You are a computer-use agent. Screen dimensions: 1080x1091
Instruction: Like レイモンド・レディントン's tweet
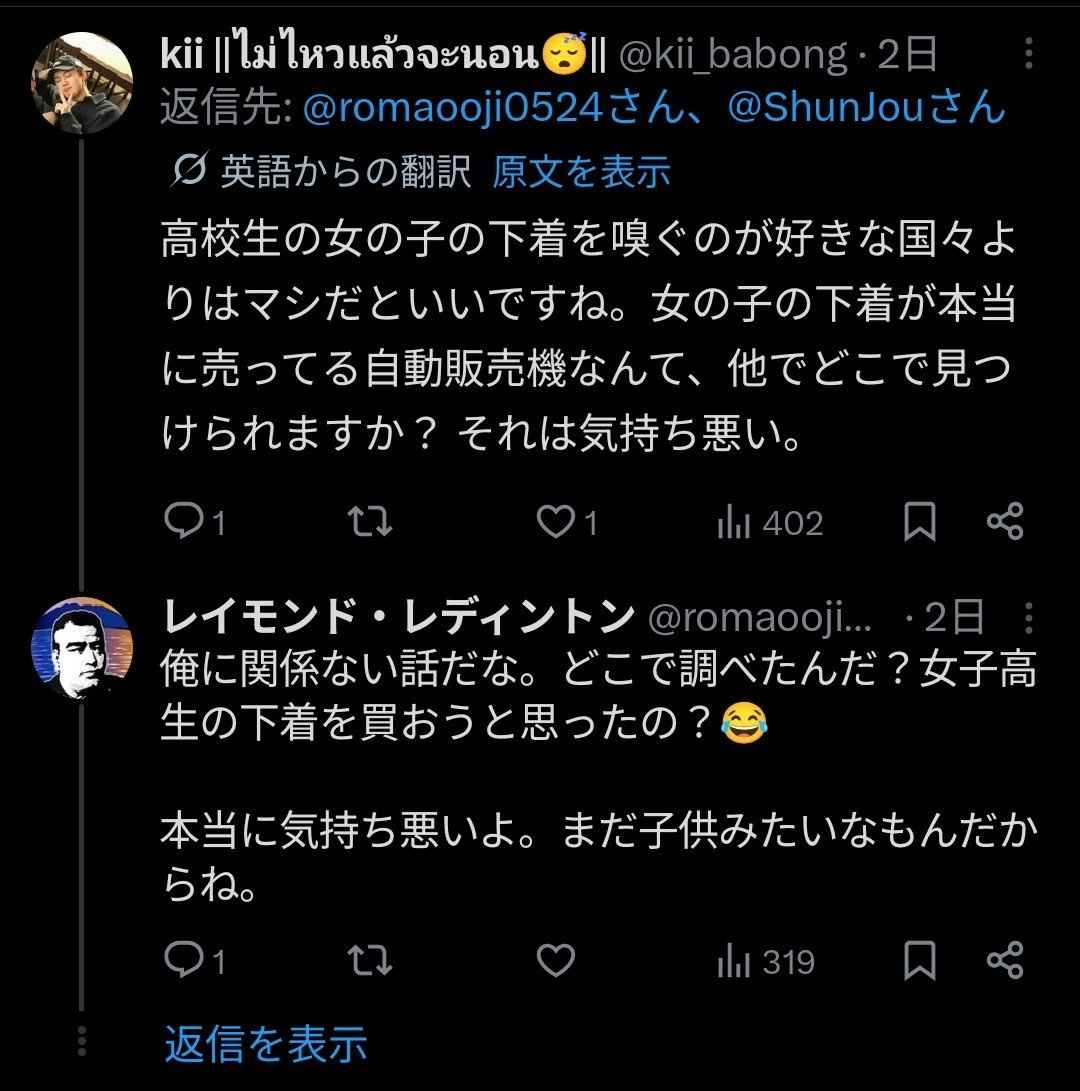coord(555,961)
